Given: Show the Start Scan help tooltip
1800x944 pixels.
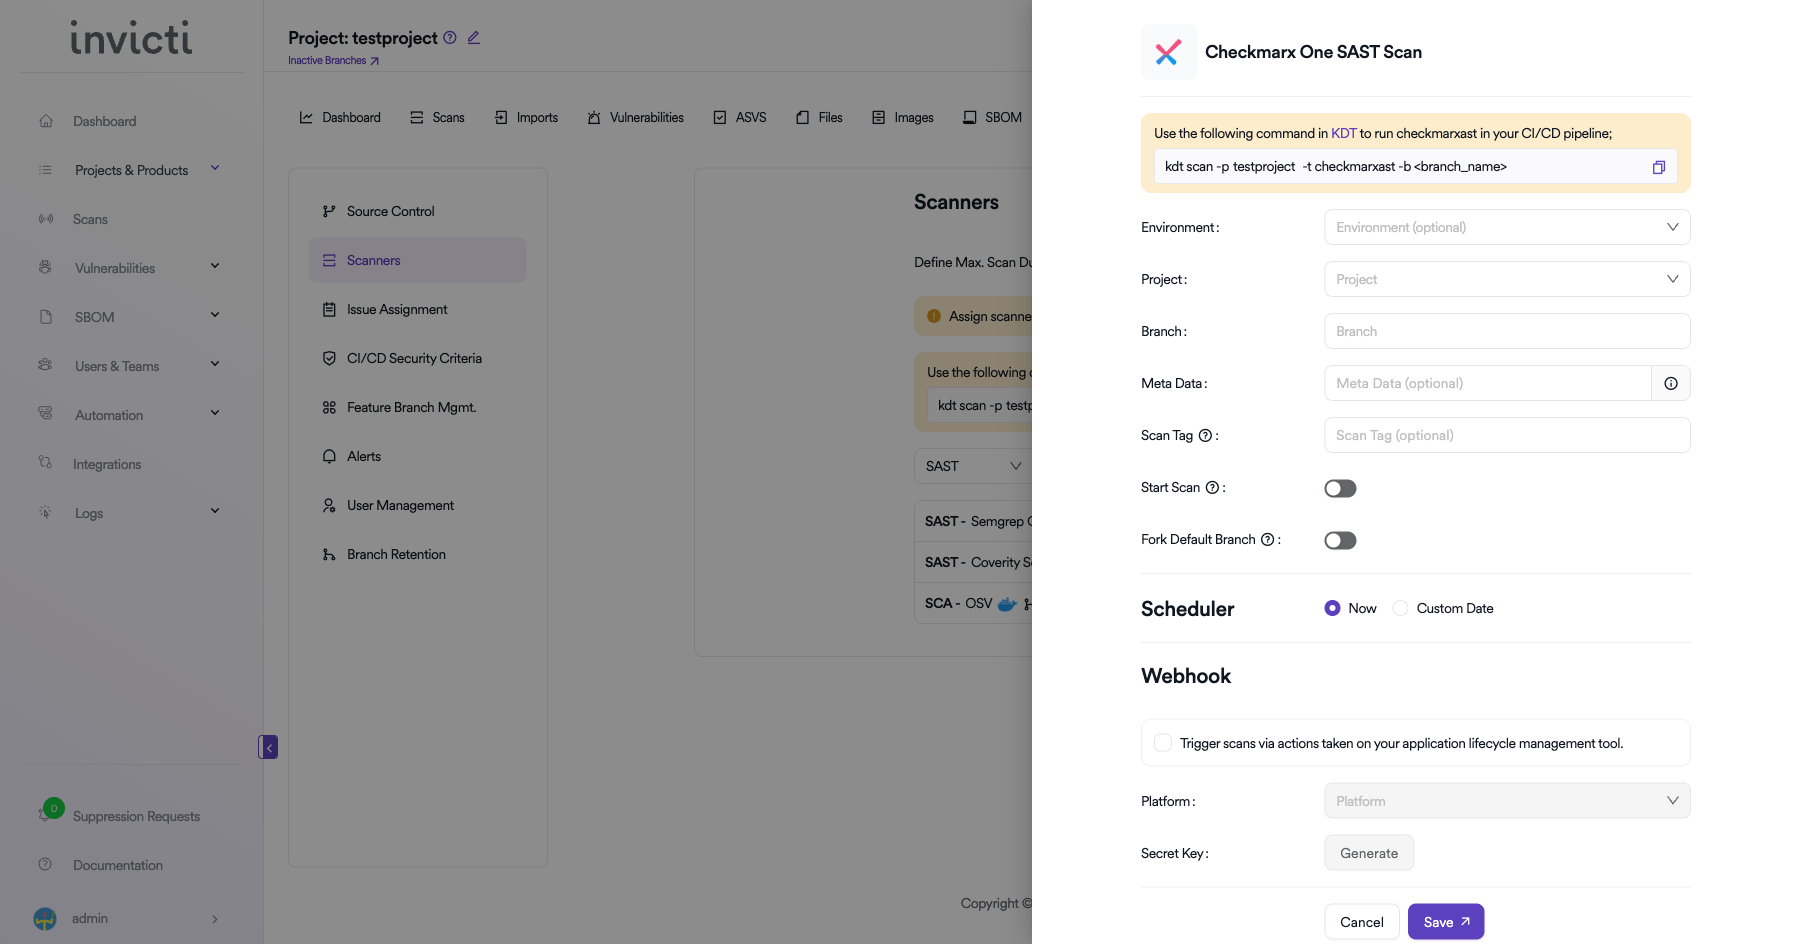Looking at the screenshot, I should coord(1212,487).
